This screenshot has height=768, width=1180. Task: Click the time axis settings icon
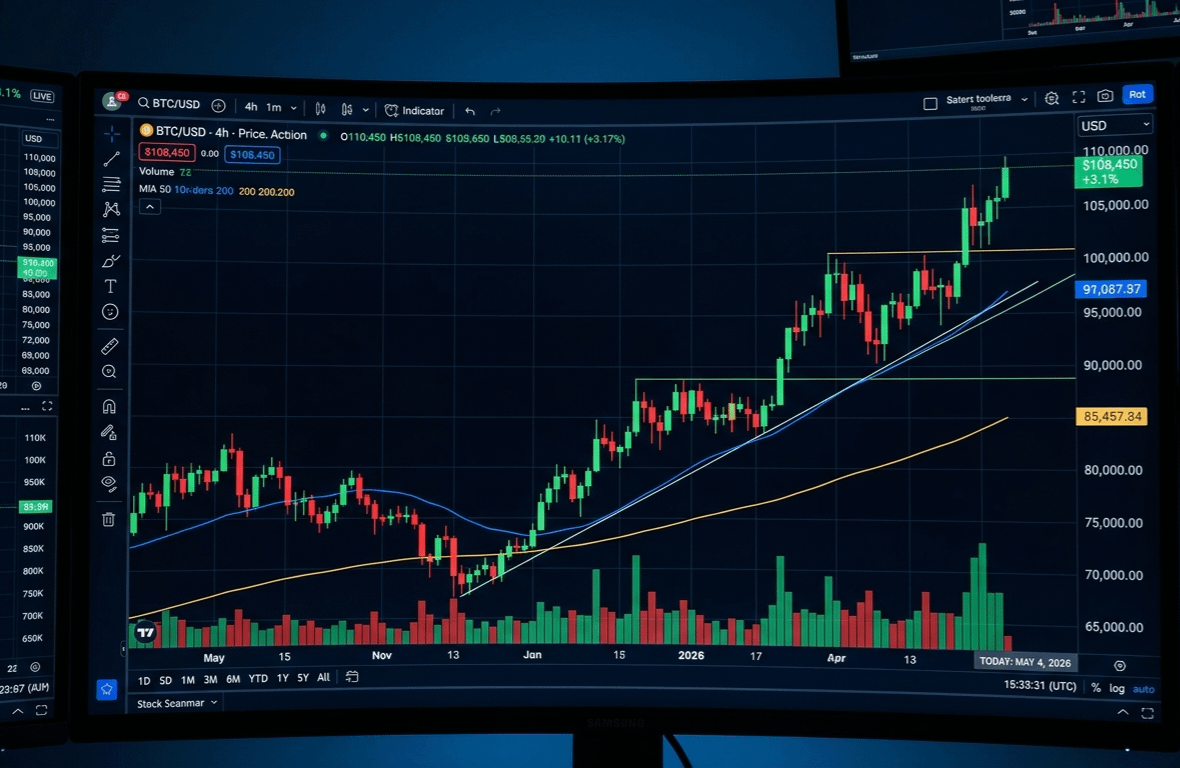point(1120,666)
